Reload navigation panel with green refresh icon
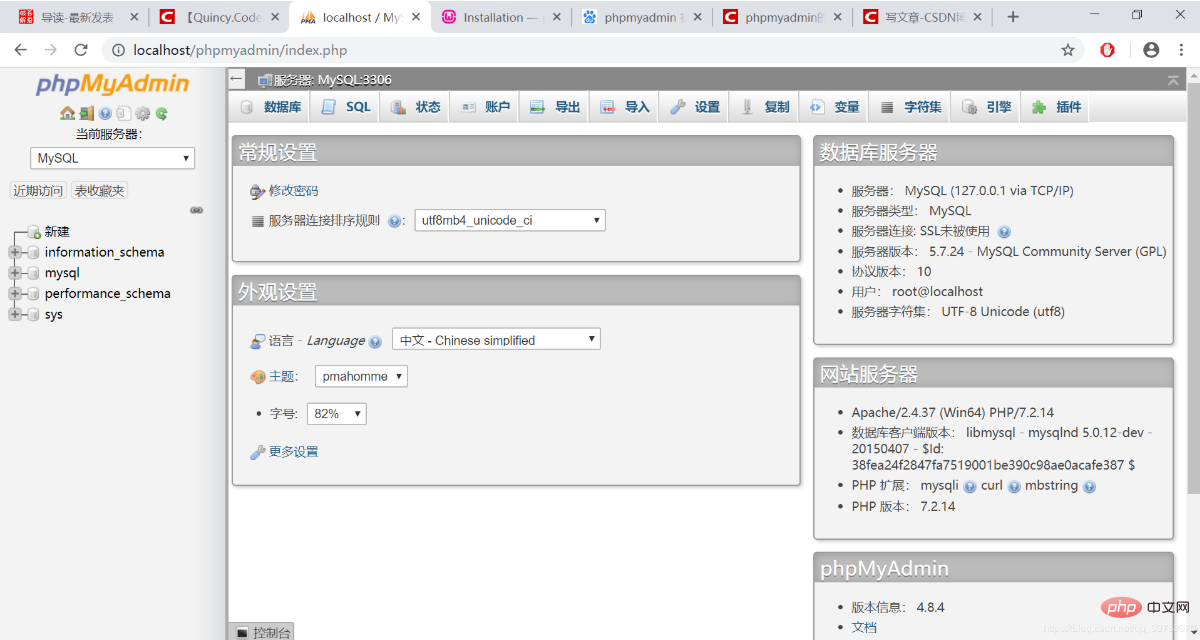The image size is (1200, 640). click(161, 114)
